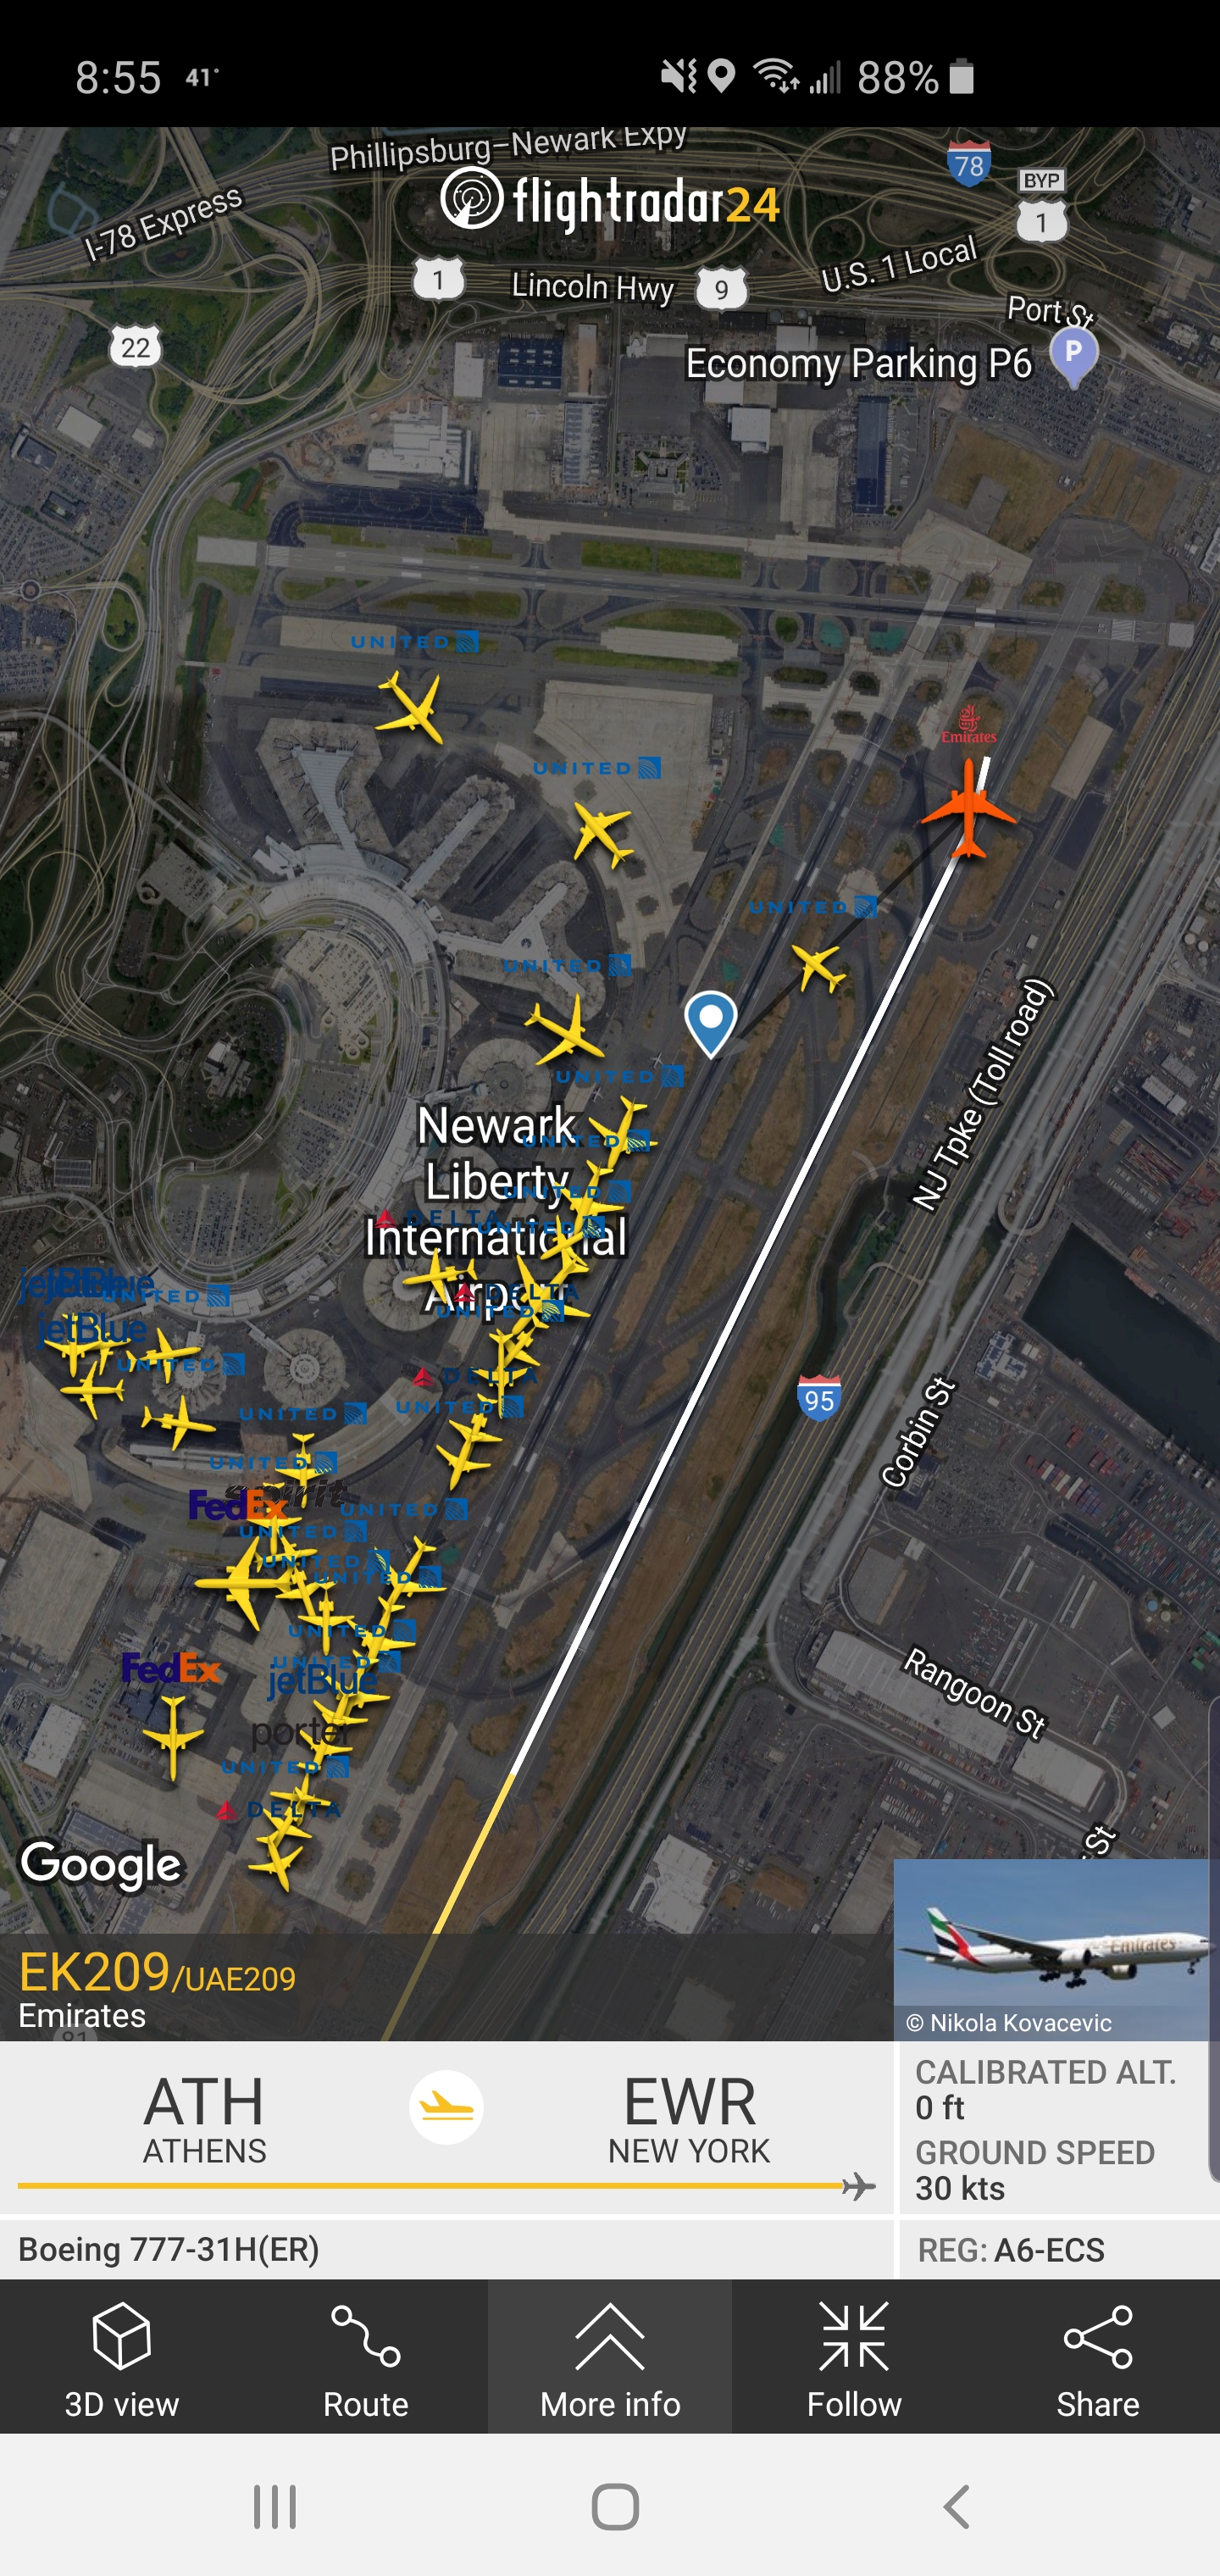Tap the landing status icon between airports
Image resolution: width=1220 pixels, height=2576 pixels.
(x=446, y=2106)
